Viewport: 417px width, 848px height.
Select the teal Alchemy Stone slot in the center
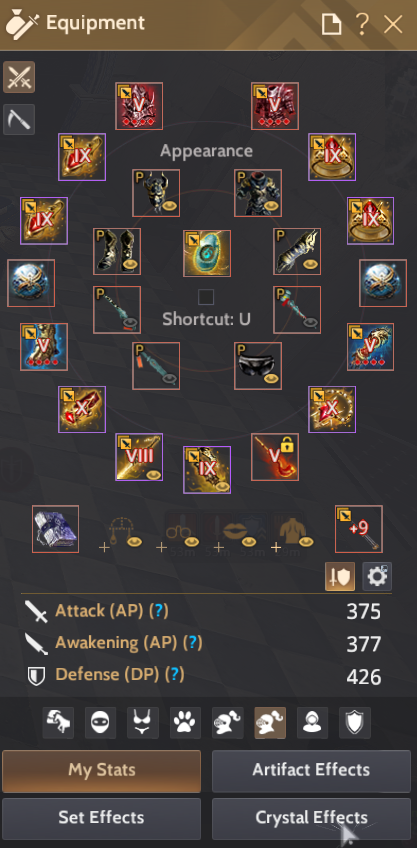(x=207, y=254)
